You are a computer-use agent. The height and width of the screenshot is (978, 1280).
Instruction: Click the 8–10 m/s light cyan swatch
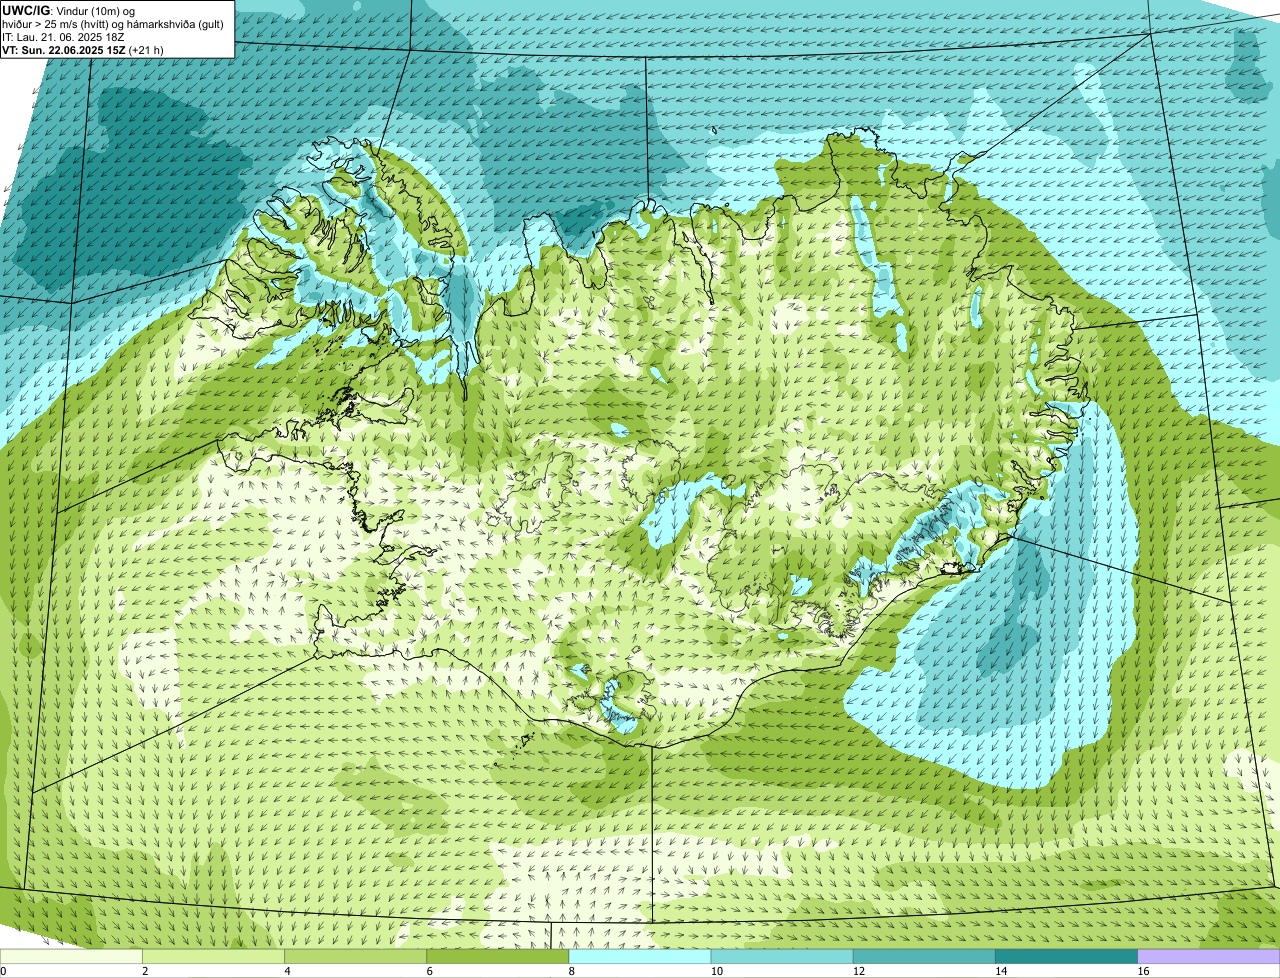[640, 957]
